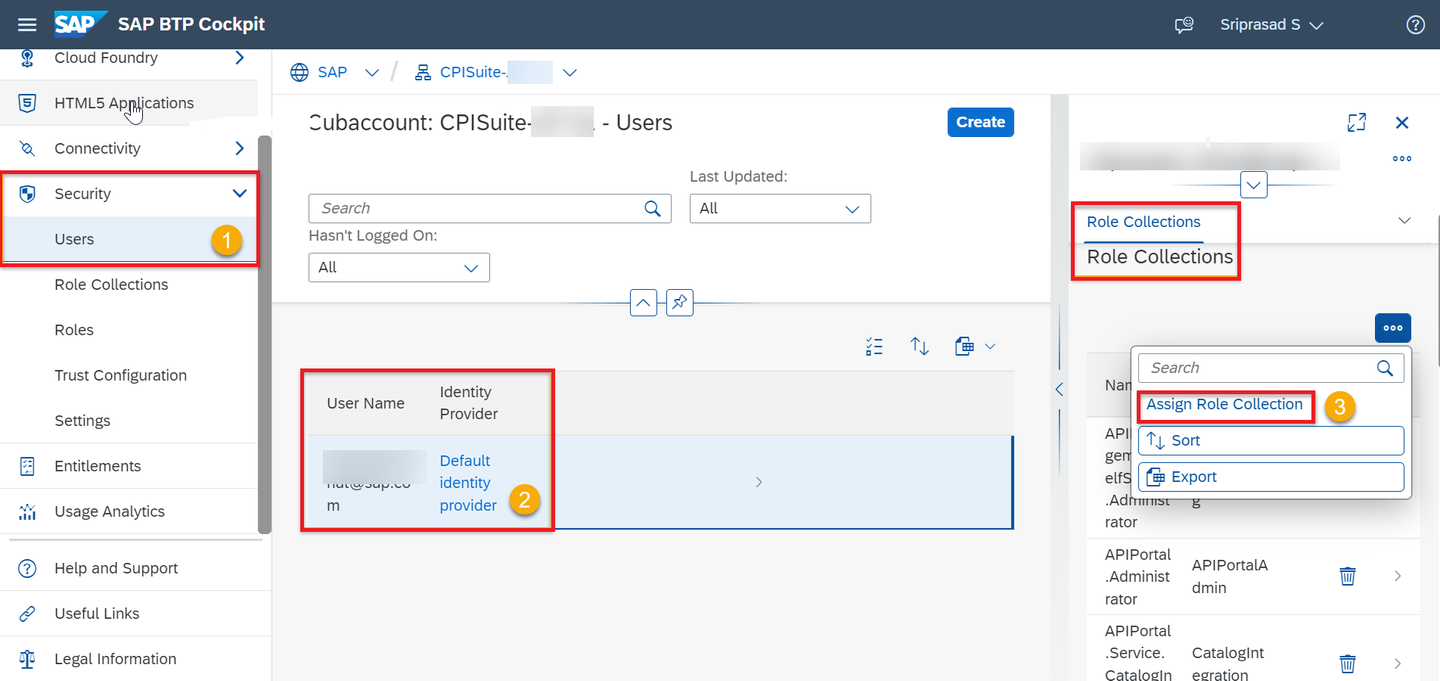This screenshot has width=1440, height=681.
Task: Click the left navigation scrollbar
Action: (265, 334)
